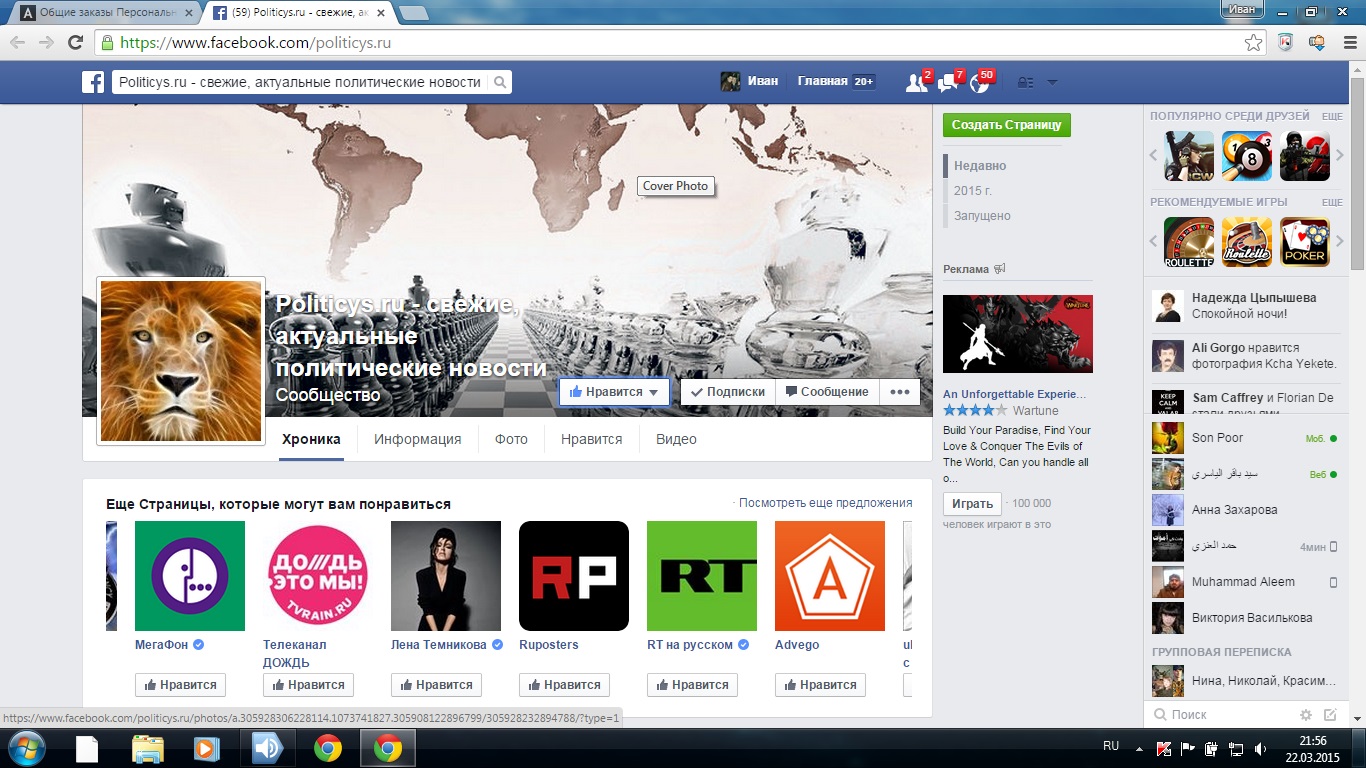Open the Wartune ad image

[x=1018, y=334]
